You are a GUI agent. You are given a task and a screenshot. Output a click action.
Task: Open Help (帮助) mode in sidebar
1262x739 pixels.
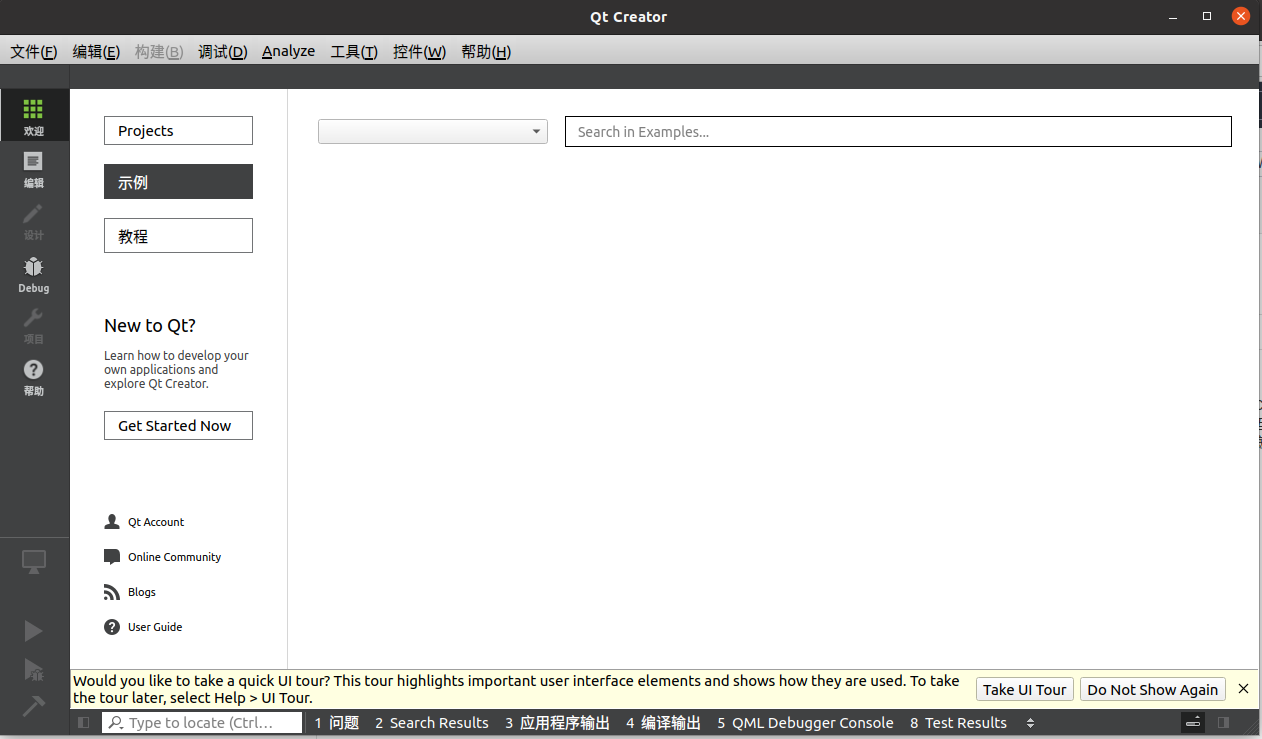(x=34, y=378)
